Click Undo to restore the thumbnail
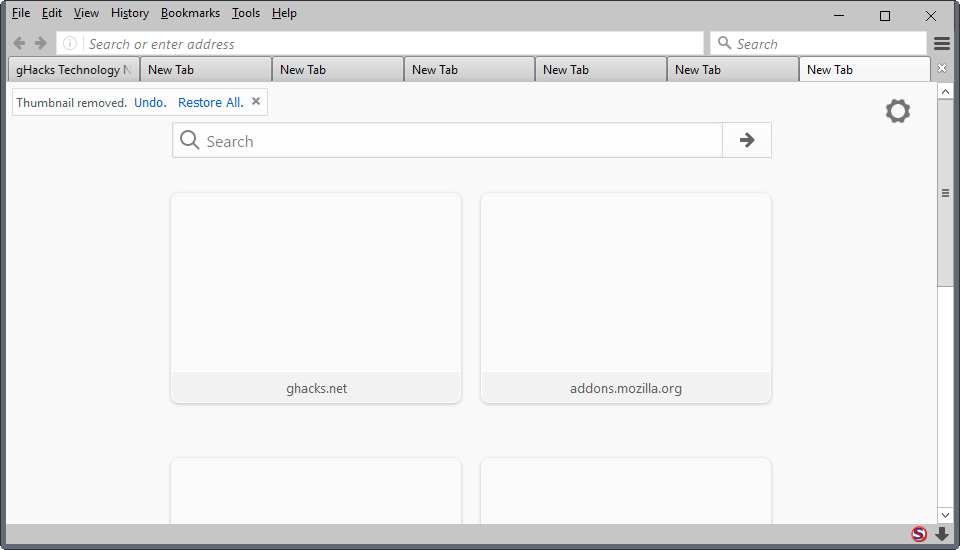960x550 pixels. point(150,102)
